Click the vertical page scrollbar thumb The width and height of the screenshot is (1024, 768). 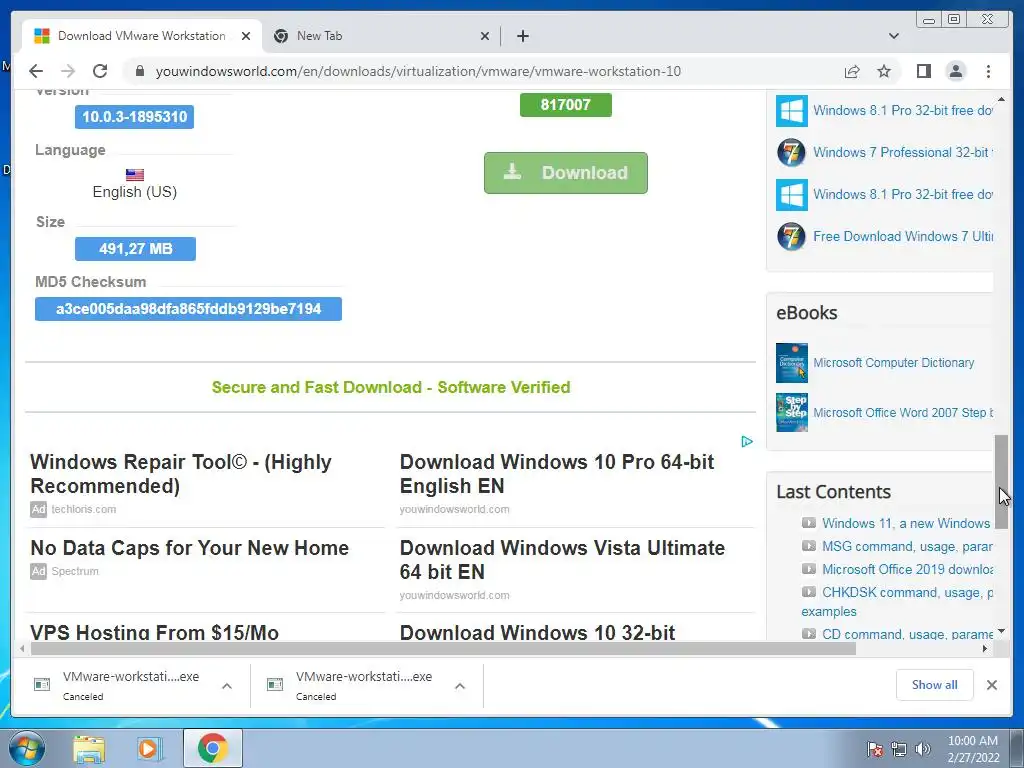1001,482
